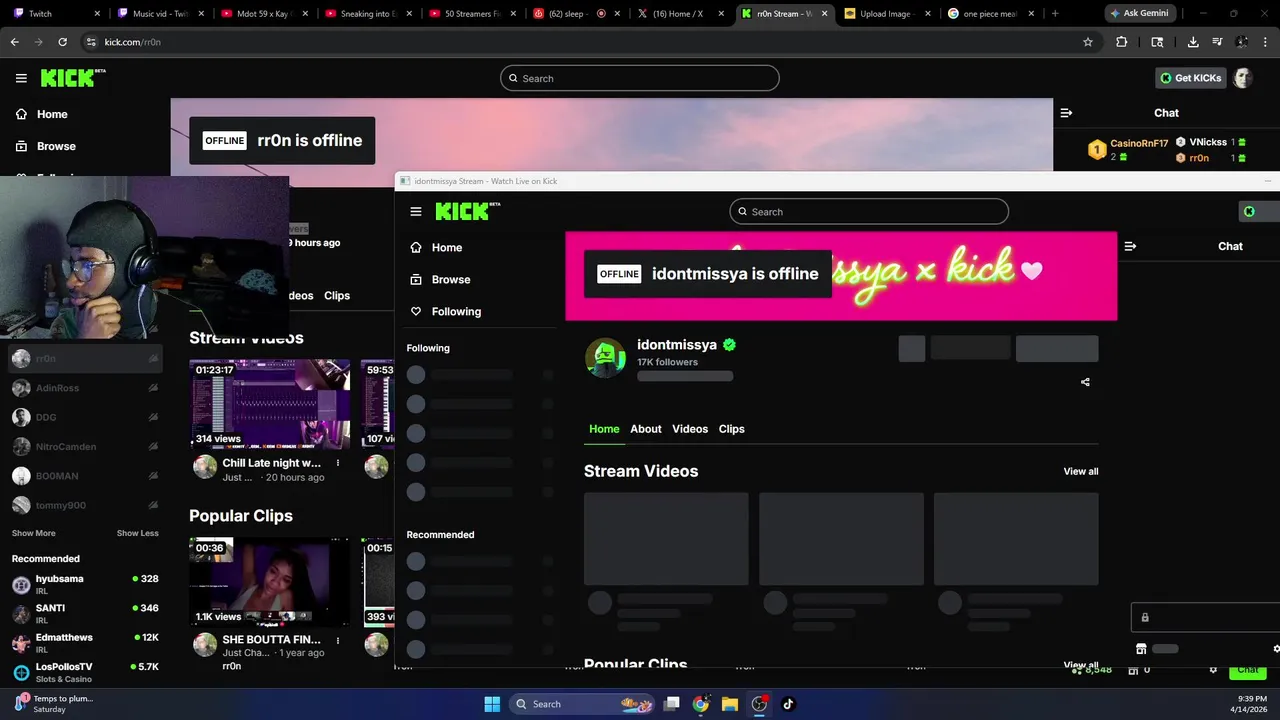
Task: Open browser extensions puzzle icon
Action: [1121, 42]
